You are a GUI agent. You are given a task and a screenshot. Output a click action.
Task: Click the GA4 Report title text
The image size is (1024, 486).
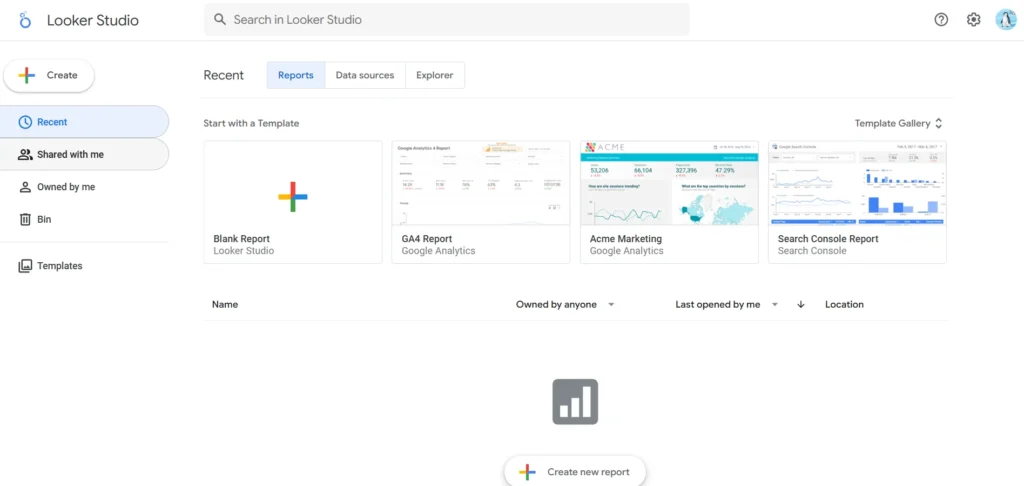tap(427, 239)
